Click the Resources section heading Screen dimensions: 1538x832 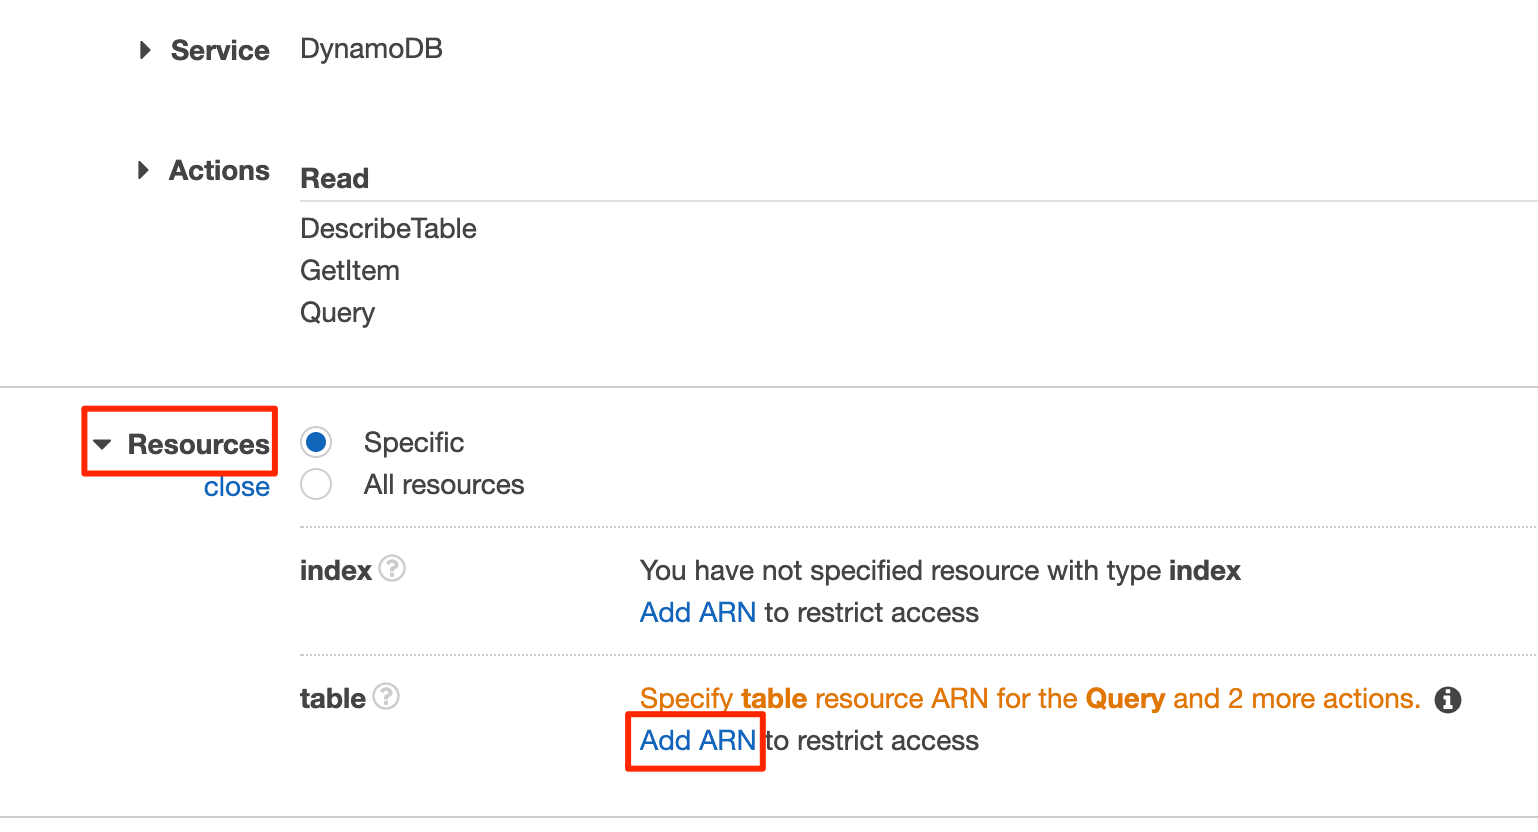pos(199,444)
